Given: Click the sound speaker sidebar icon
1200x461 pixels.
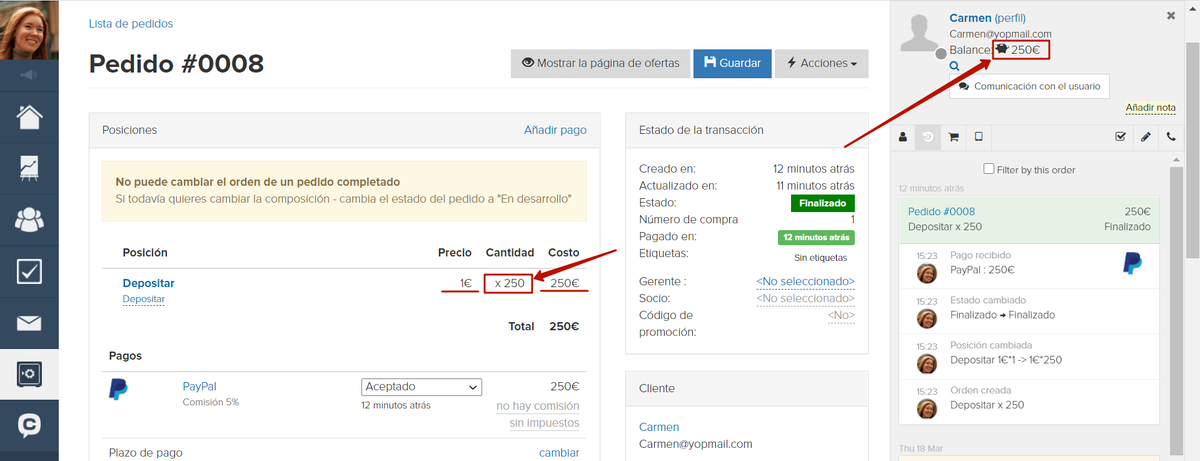Looking at the screenshot, I should click(29, 75).
